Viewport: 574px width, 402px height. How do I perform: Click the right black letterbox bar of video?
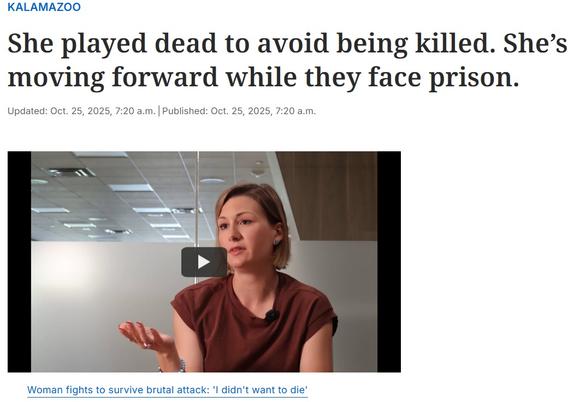click(x=389, y=262)
